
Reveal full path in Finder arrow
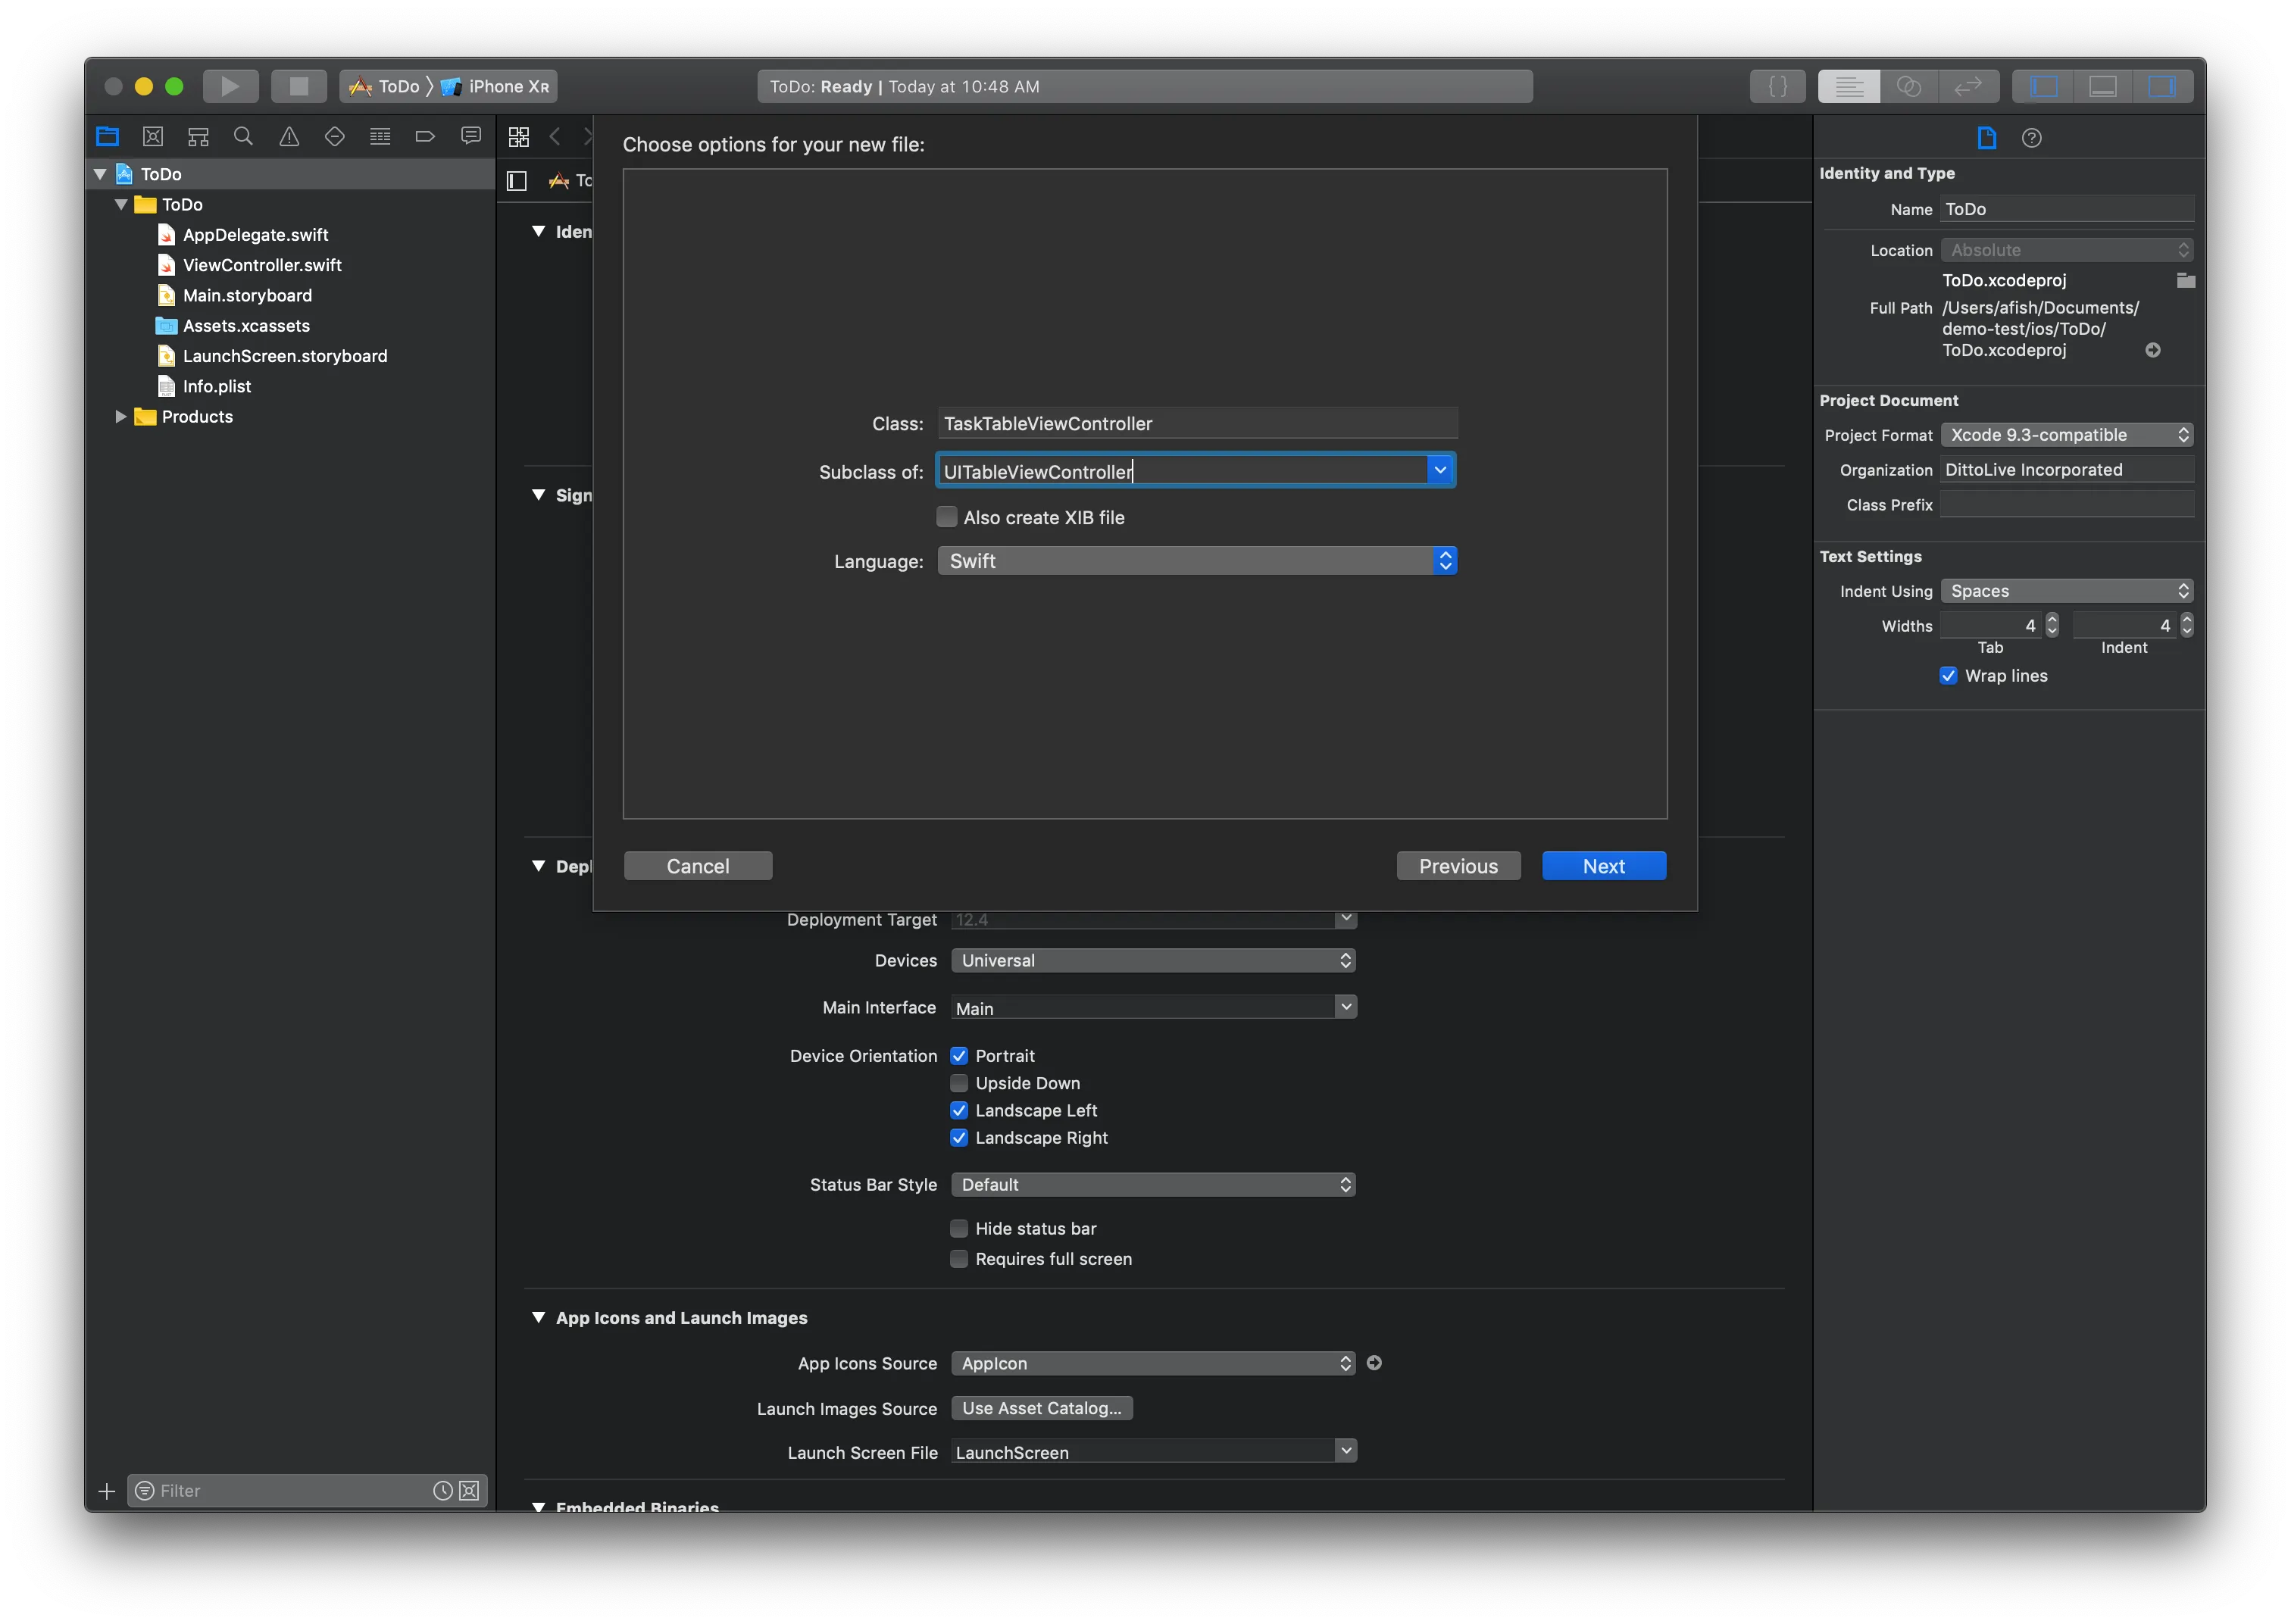(2153, 350)
